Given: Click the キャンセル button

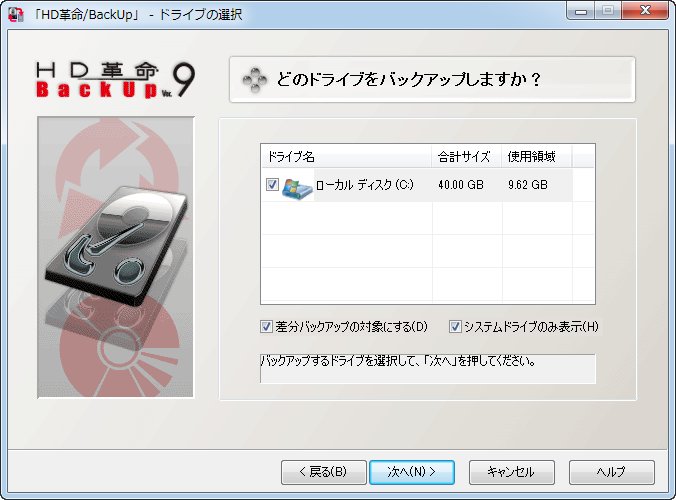Looking at the screenshot, I should [512, 472].
